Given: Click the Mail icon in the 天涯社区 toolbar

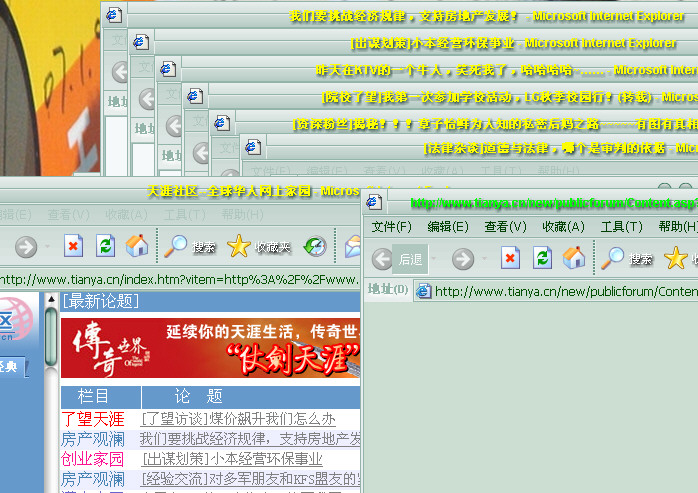Looking at the screenshot, I should click(352, 246).
